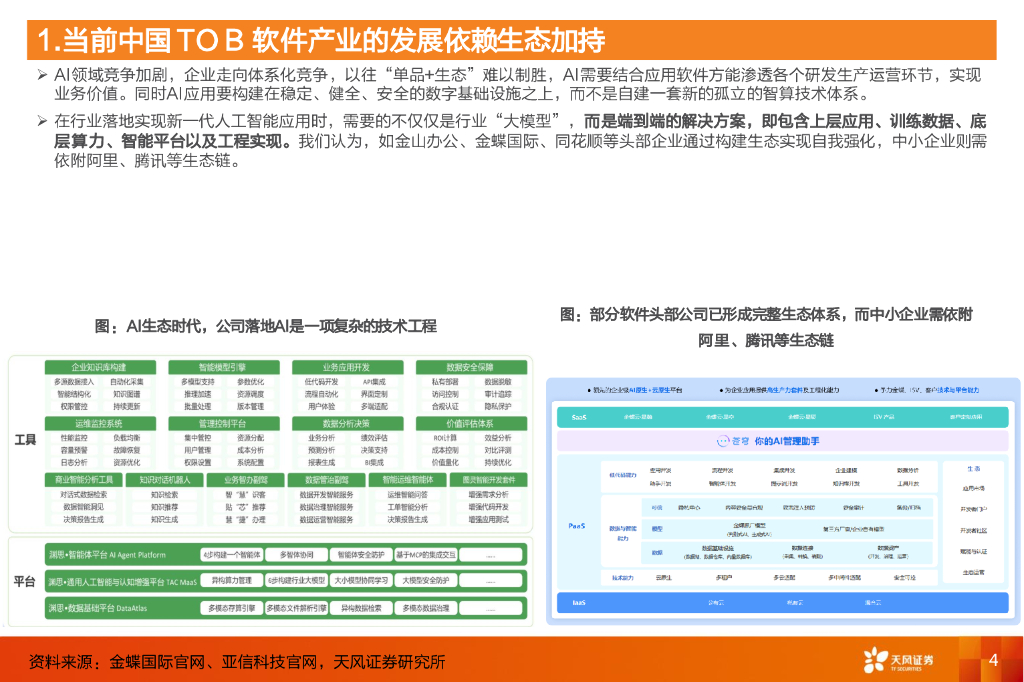Click the 对话式数据检索 item

(x=84, y=495)
